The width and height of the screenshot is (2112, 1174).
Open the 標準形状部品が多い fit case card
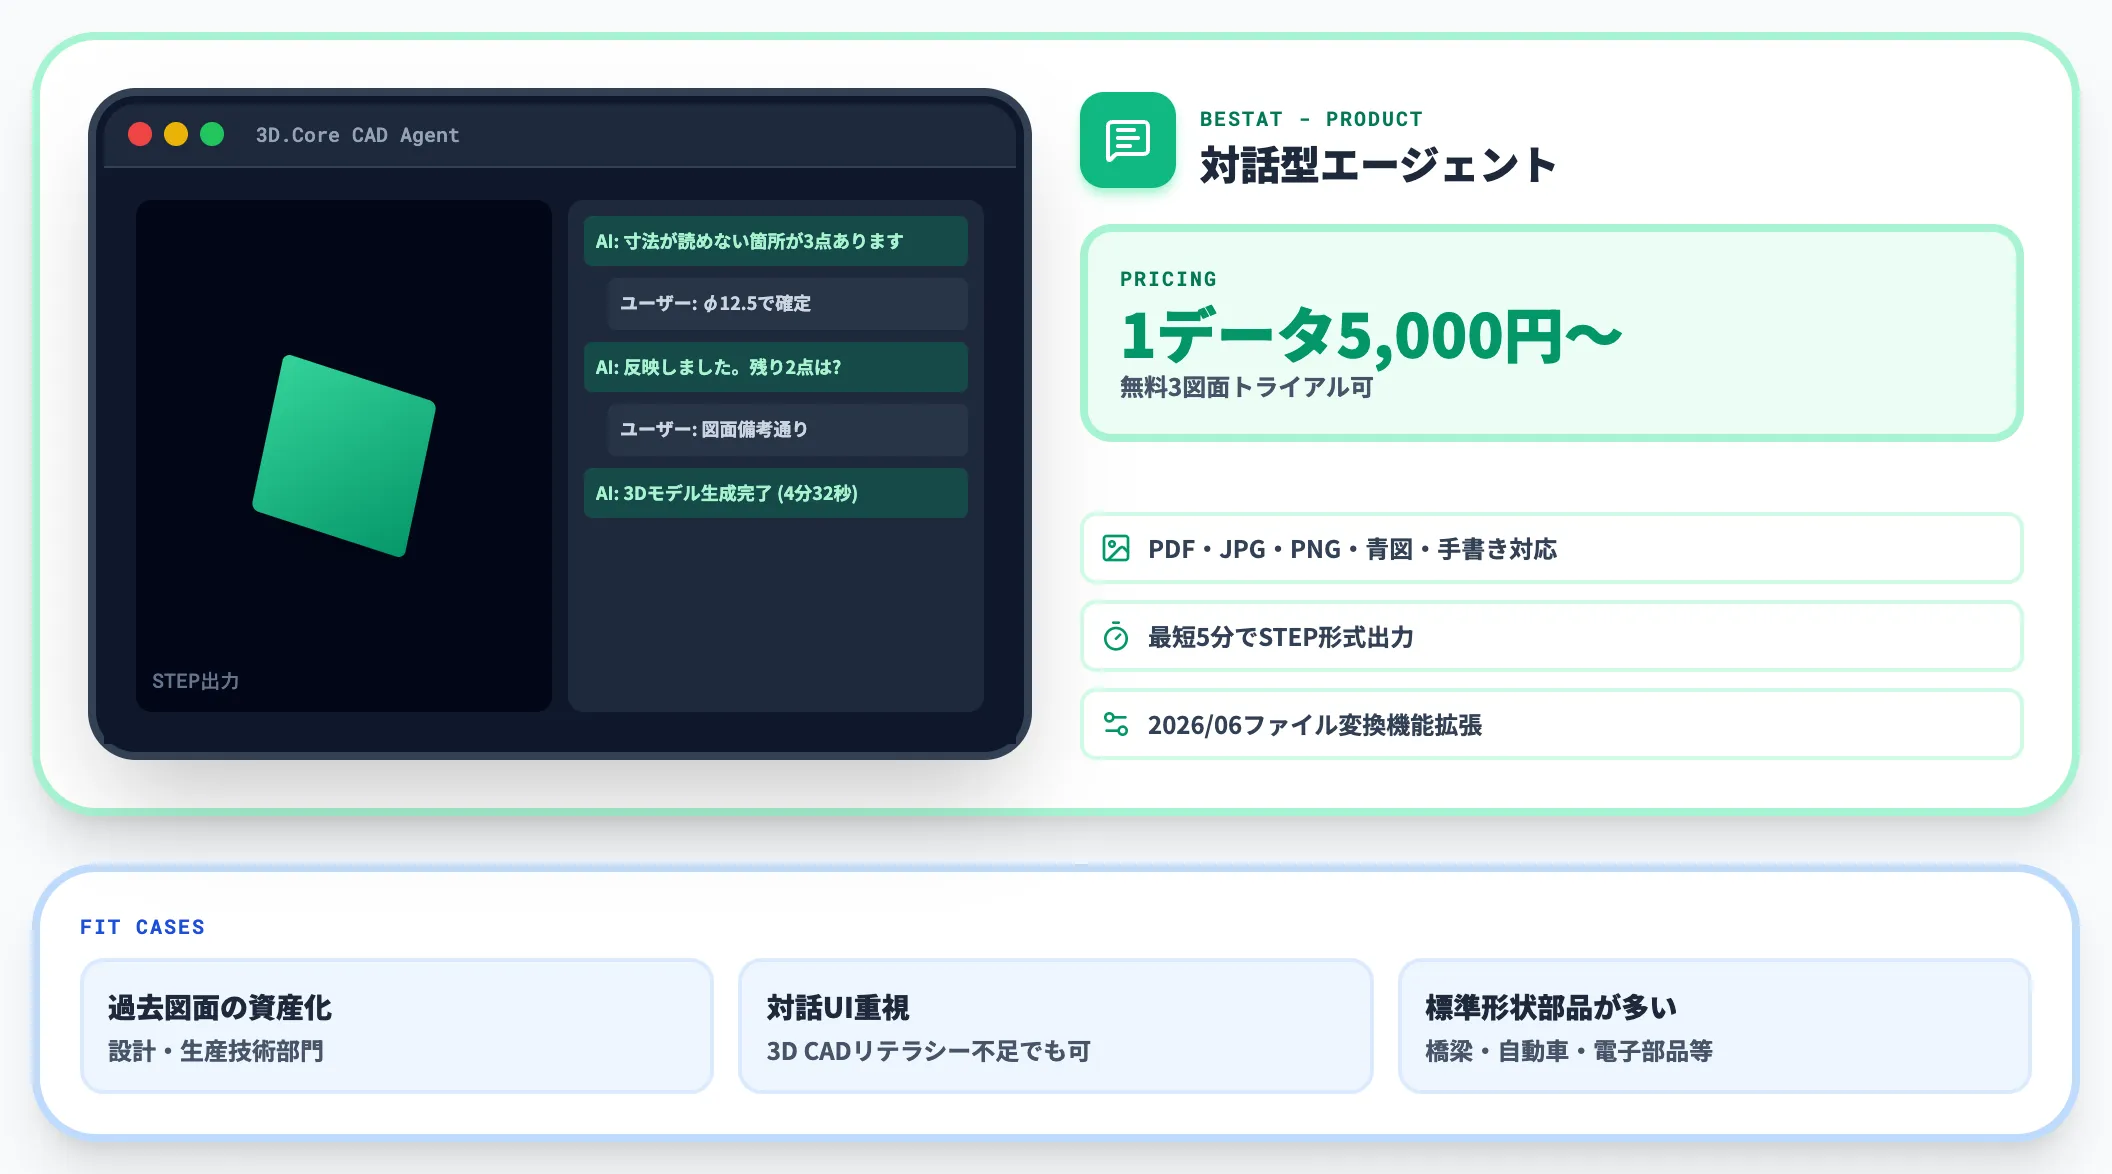click(x=1715, y=1026)
